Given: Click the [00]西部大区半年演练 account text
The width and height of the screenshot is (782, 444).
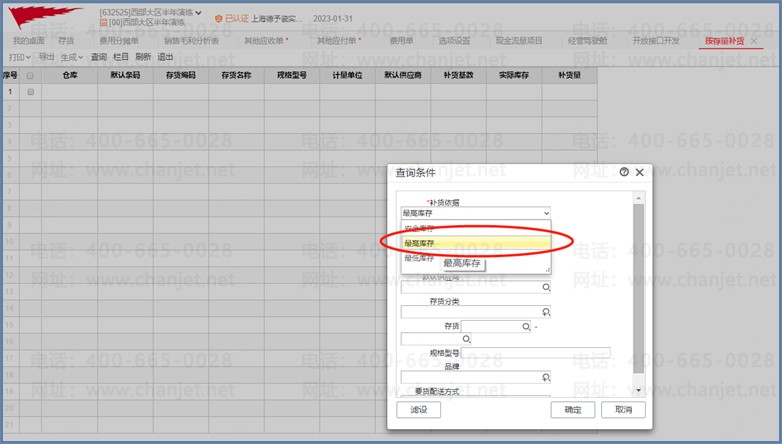Looking at the screenshot, I should [147, 22].
